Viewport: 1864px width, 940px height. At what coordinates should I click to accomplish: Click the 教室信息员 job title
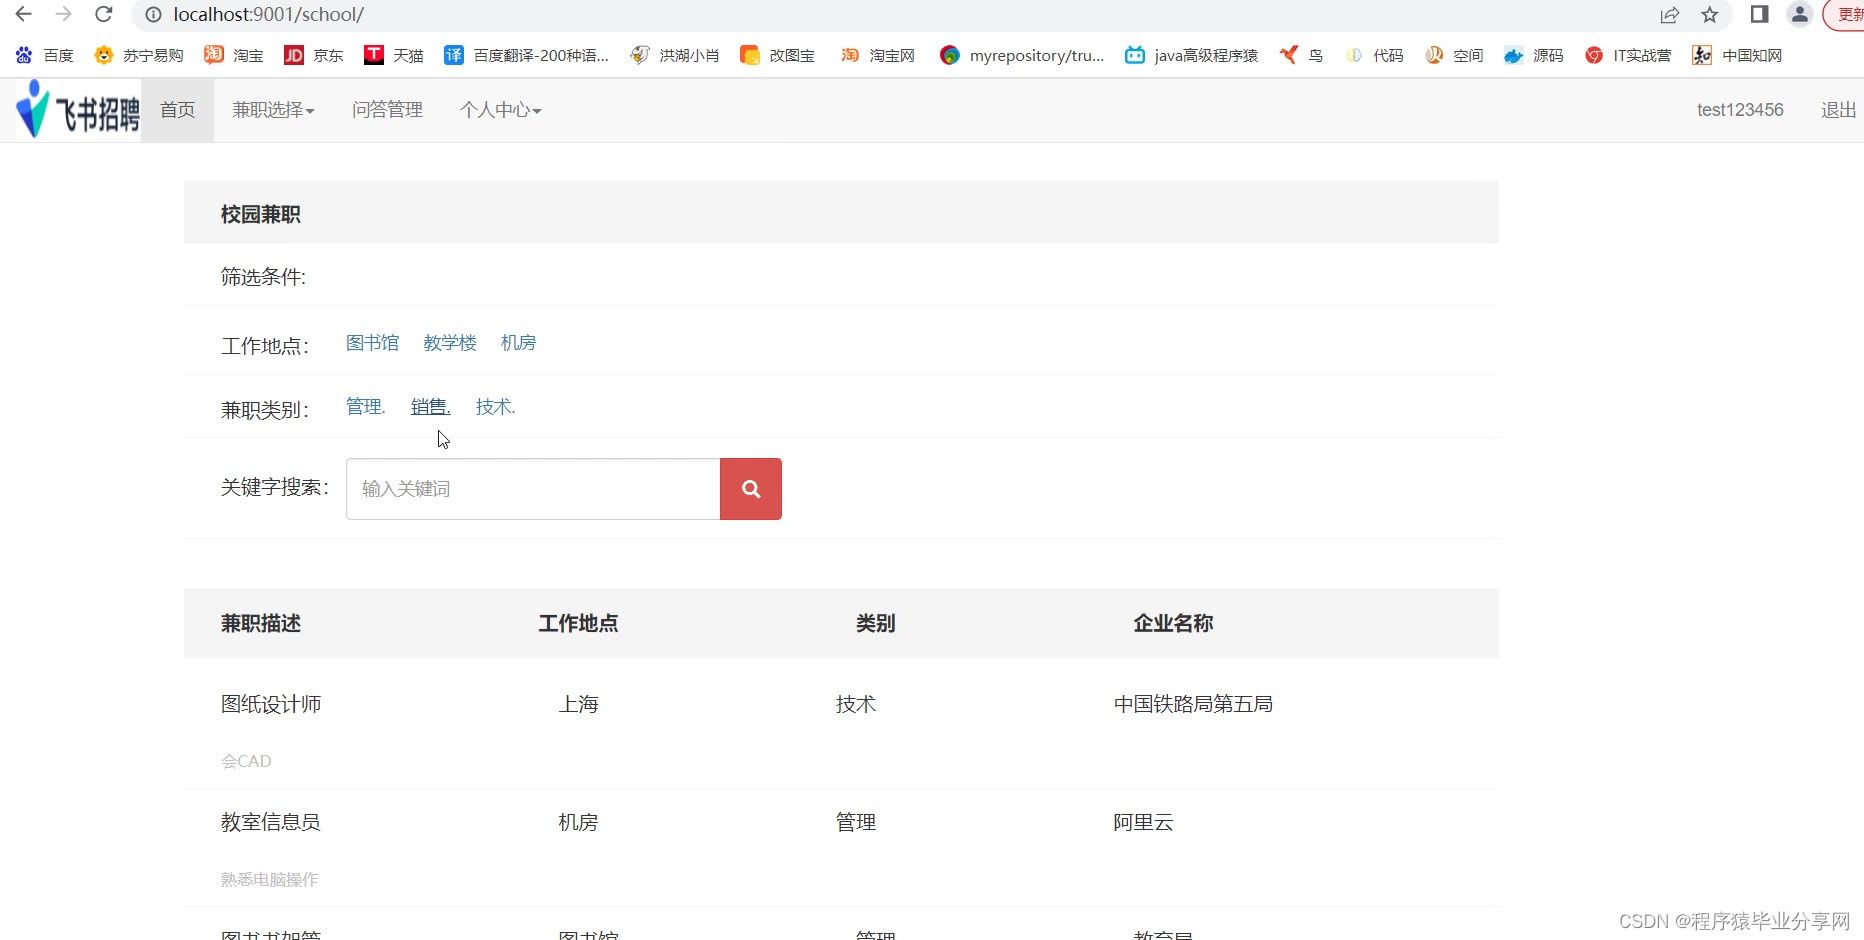coord(271,822)
